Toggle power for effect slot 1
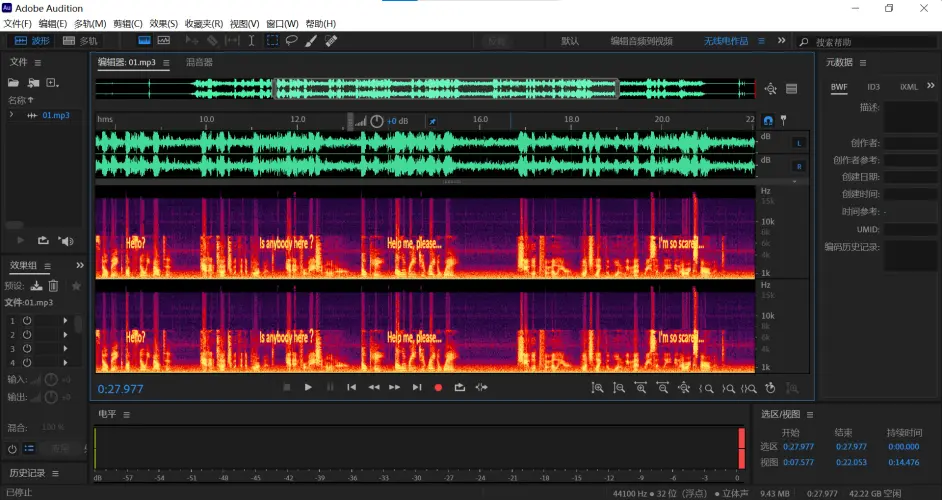Image resolution: width=942 pixels, height=500 pixels. (27, 320)
